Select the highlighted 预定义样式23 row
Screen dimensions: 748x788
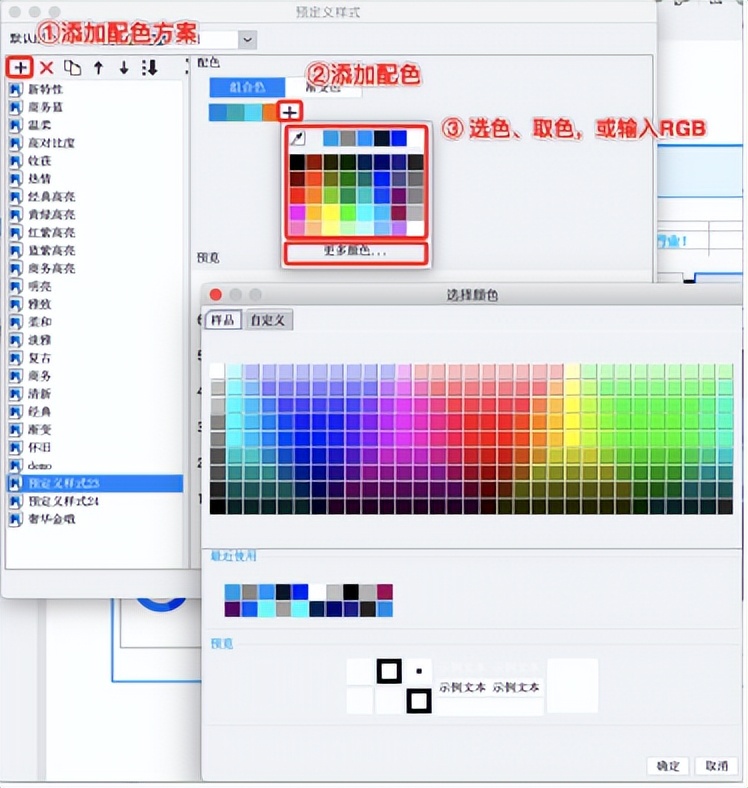click(95, 483)
